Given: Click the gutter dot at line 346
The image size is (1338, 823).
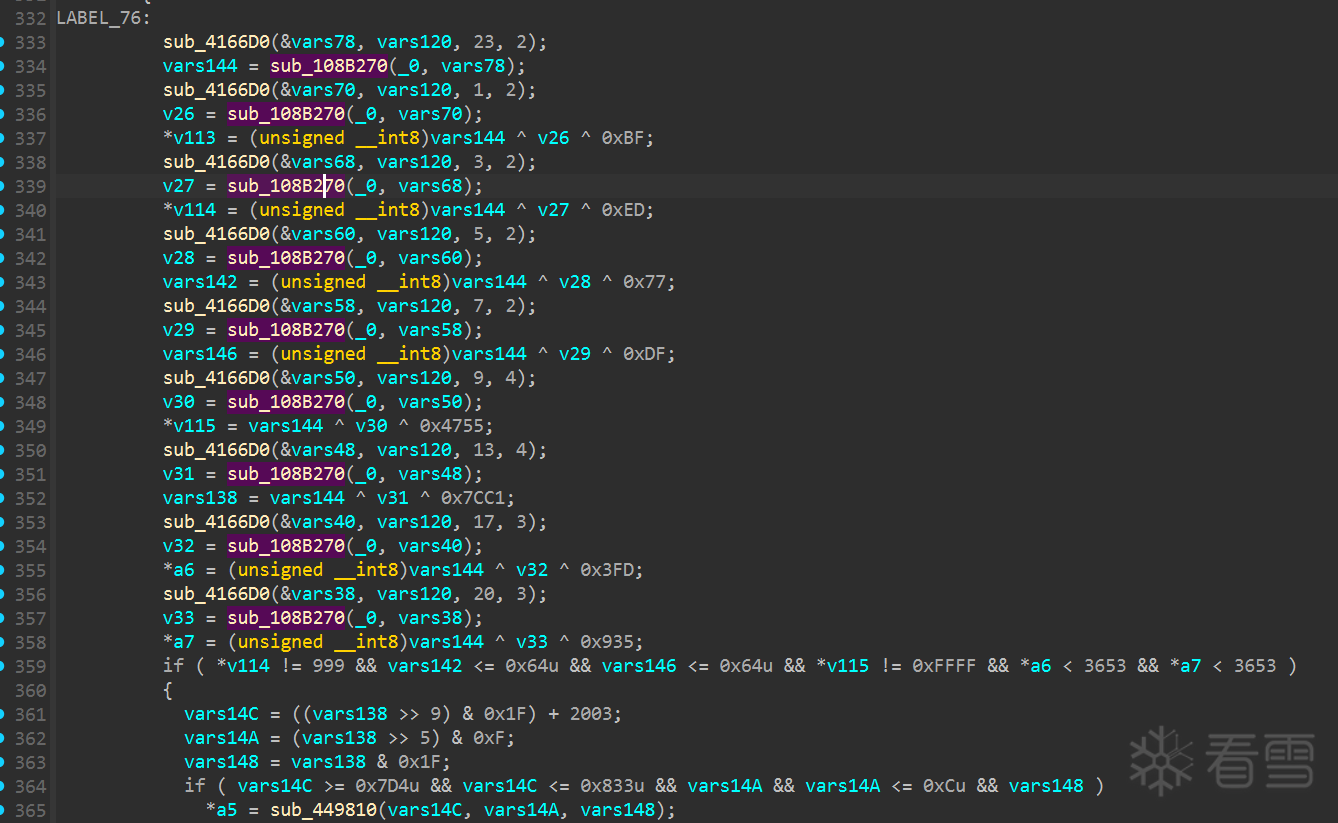Looking at the screenshot, I should [3, 354].
